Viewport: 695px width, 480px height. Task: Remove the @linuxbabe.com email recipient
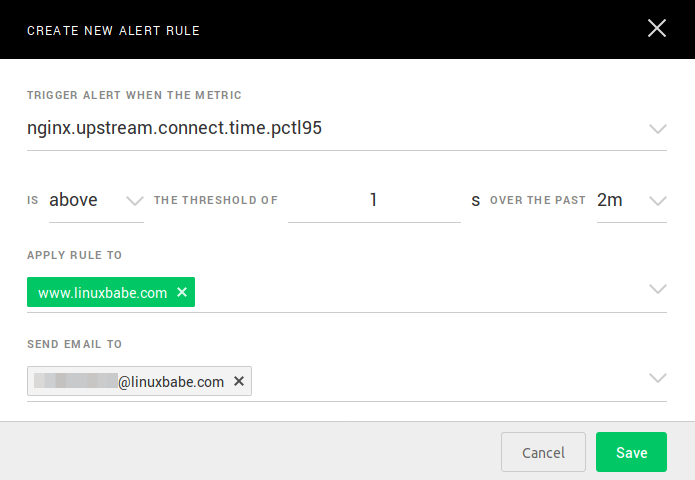[239, 381]
